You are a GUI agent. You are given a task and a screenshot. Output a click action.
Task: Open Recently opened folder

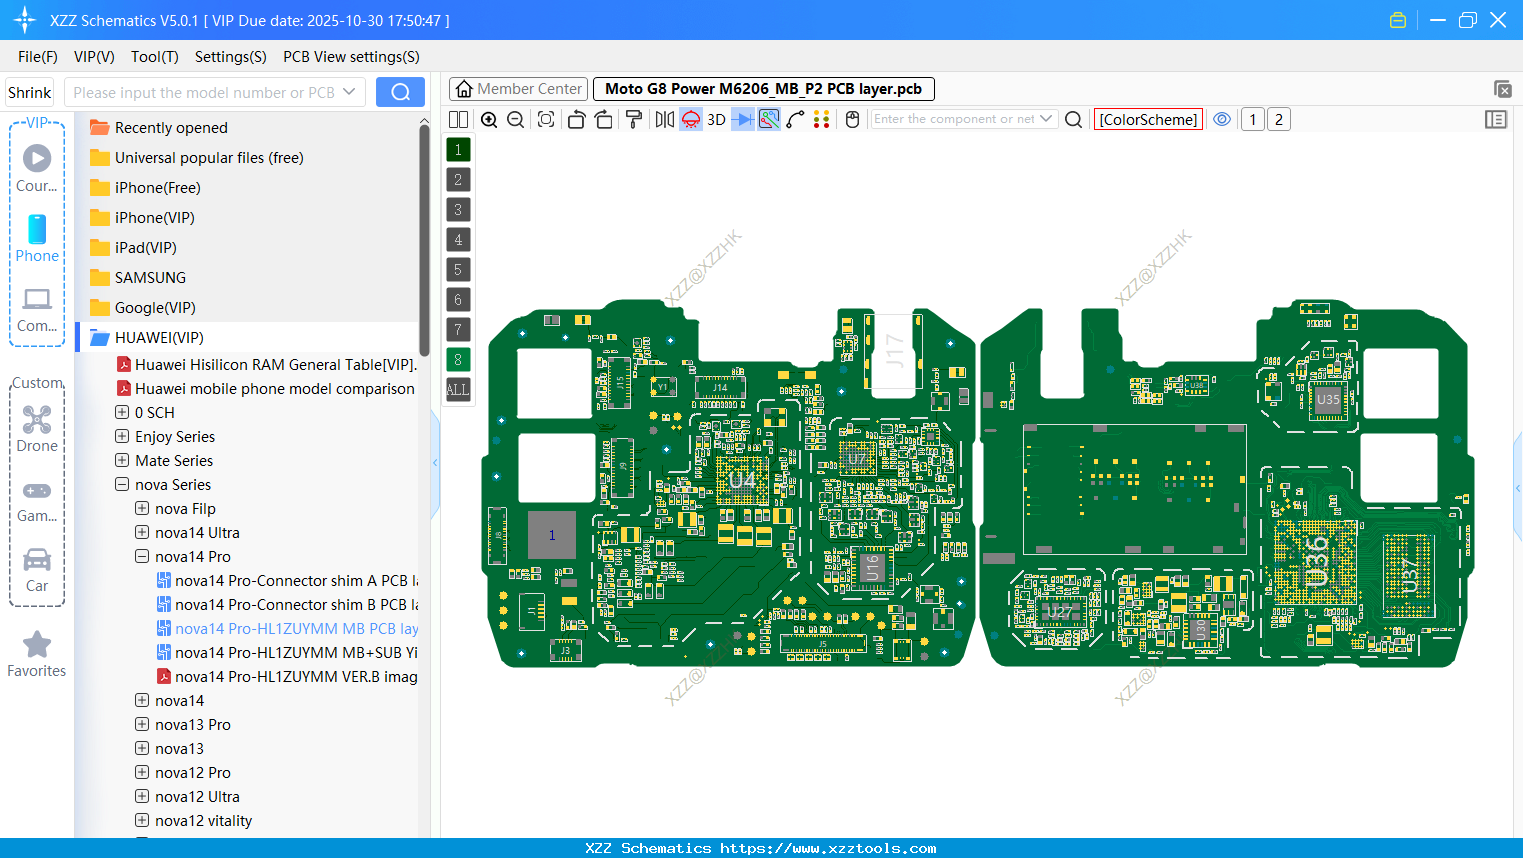(x=158, y=128)
